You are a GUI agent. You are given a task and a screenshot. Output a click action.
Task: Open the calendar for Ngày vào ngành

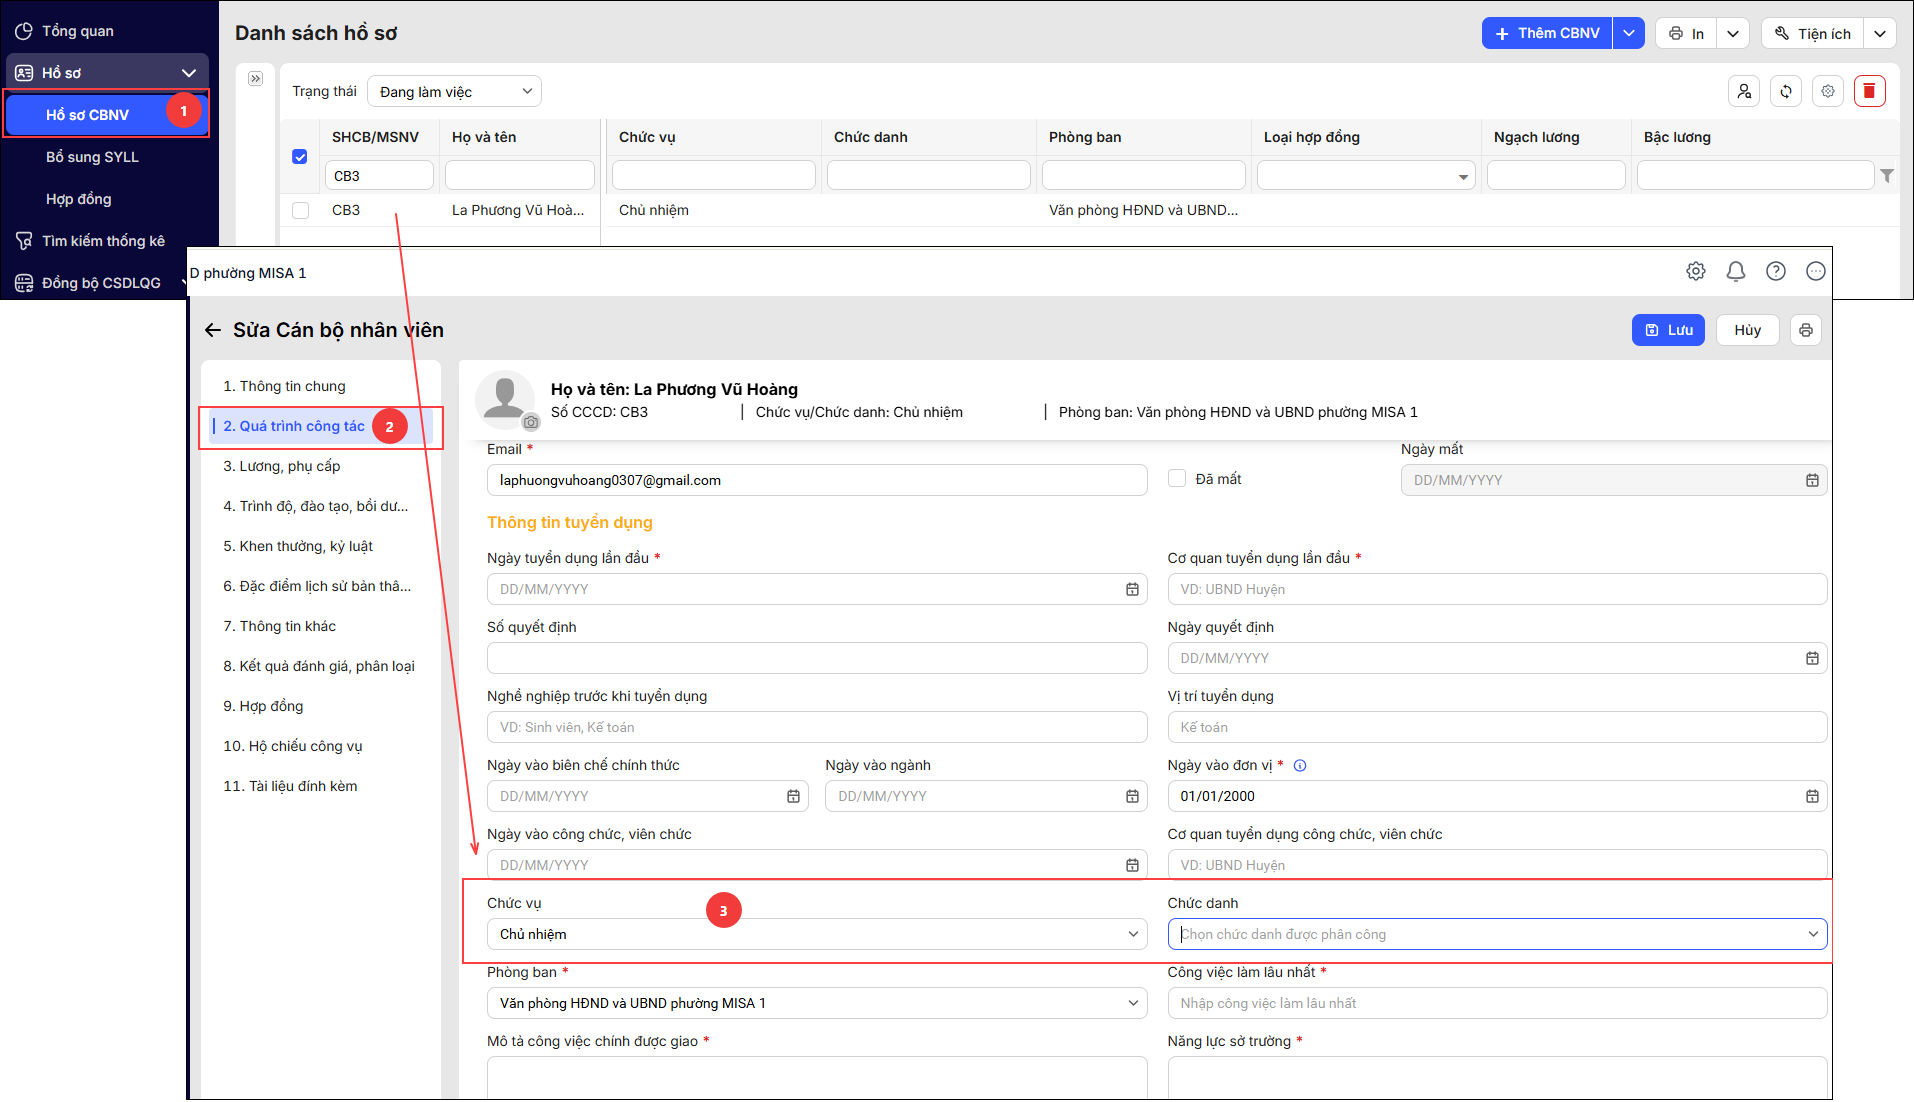(x=1132, y=796)
